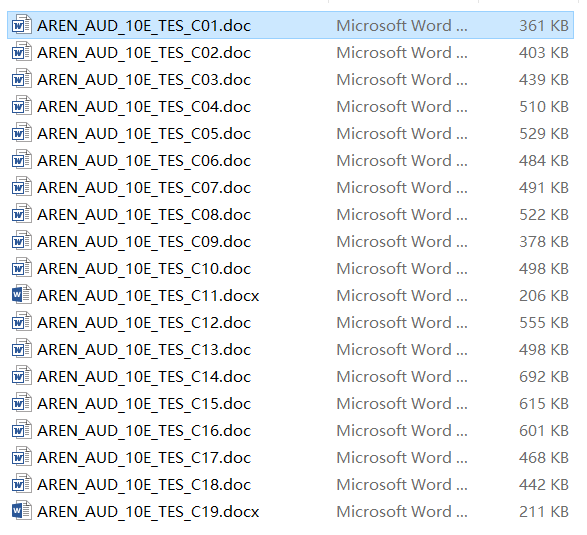The image size is (587, 535).
Task: Select file name AREN_AUD_10E_TES_C02.doc
Action: click(144, 53)
